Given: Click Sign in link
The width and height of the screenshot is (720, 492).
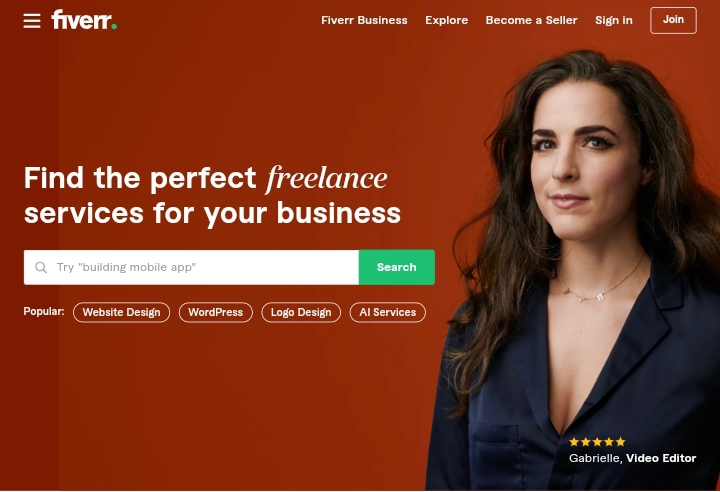Looking at the screenshot, I should pyautogui.click(x=613, y=20).
